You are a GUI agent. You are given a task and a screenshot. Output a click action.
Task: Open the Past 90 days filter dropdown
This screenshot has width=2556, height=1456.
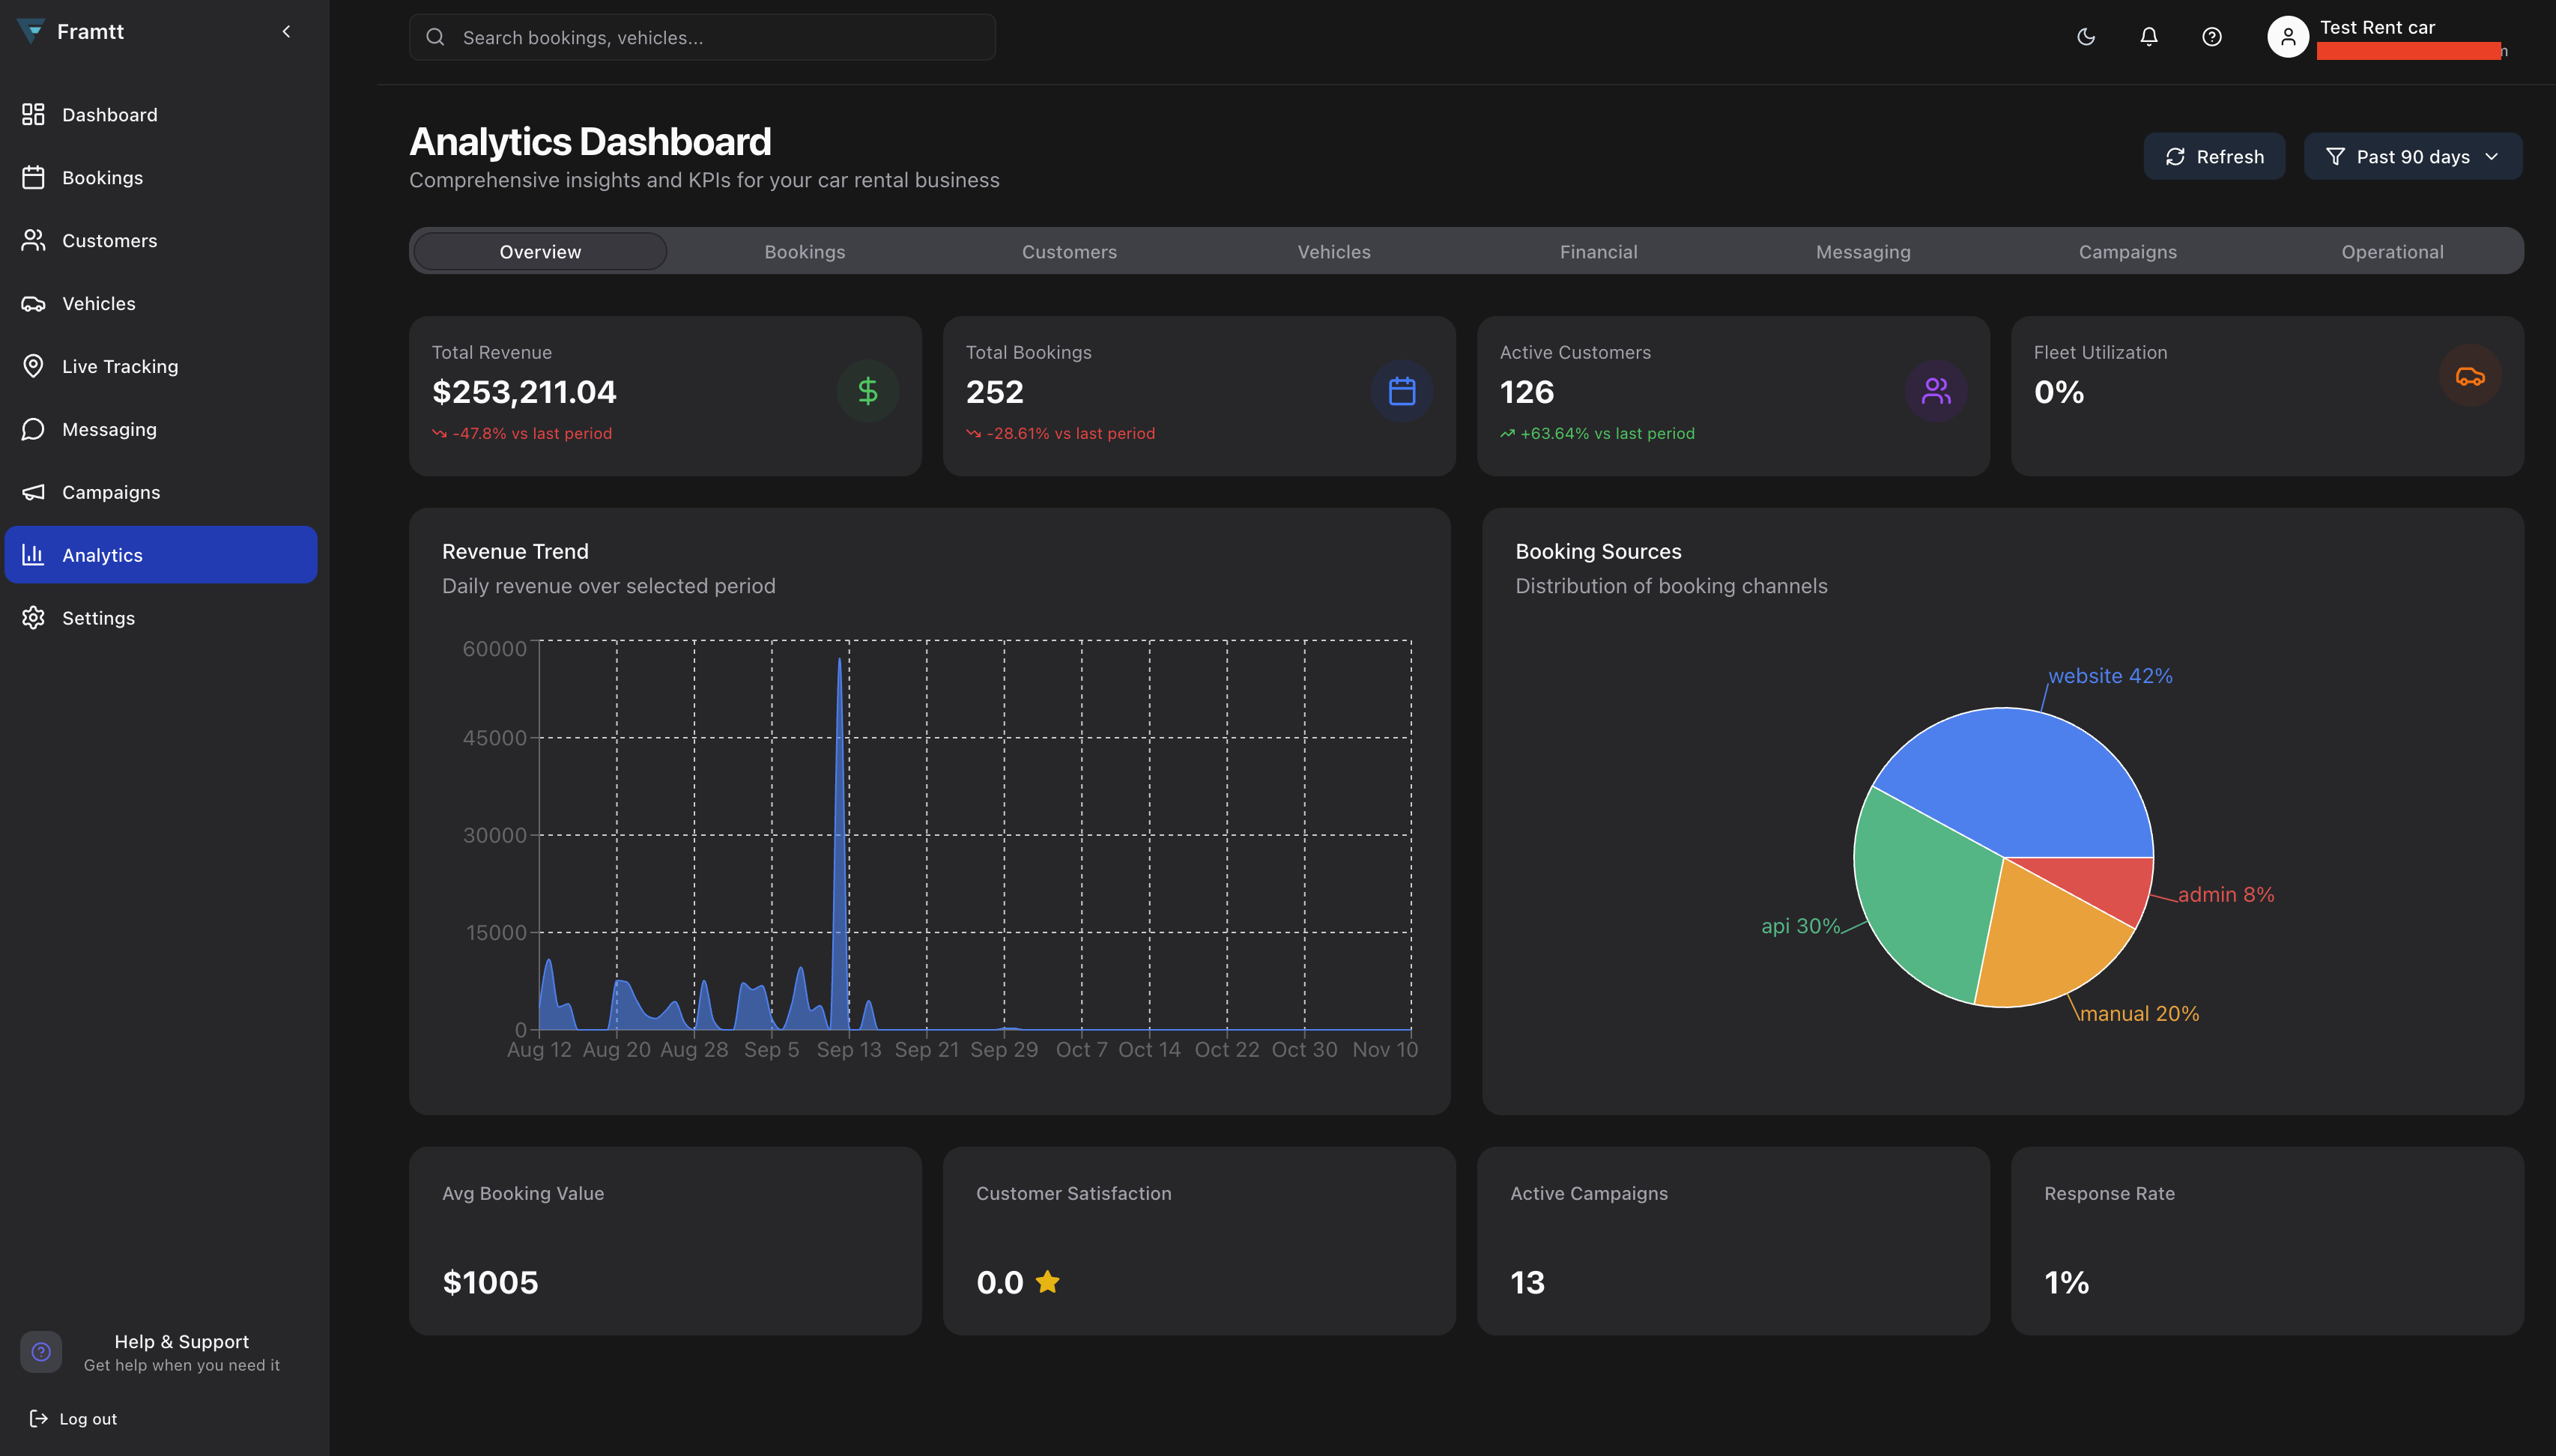(x=2412, y=156)
